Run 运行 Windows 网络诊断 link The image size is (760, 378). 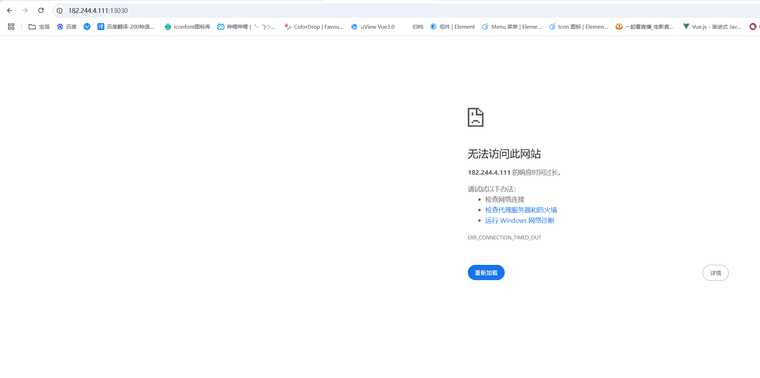520,220
